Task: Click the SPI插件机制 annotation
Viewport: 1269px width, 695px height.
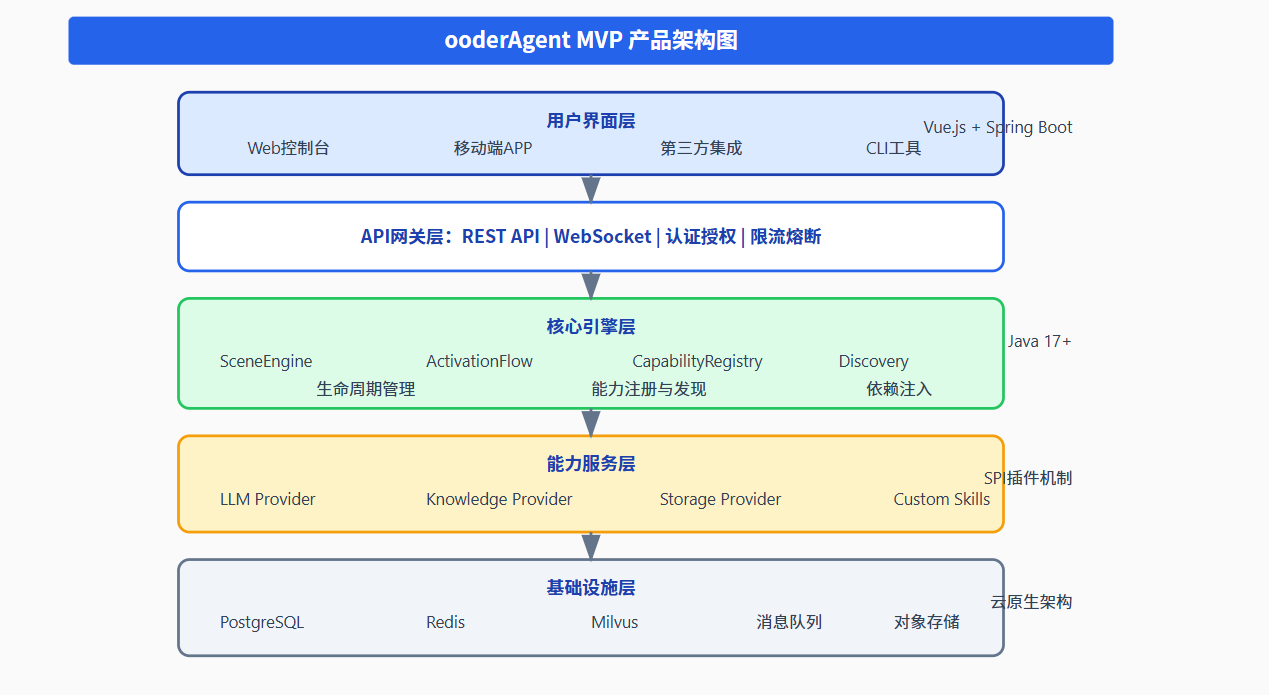Action: point(1028,478)
